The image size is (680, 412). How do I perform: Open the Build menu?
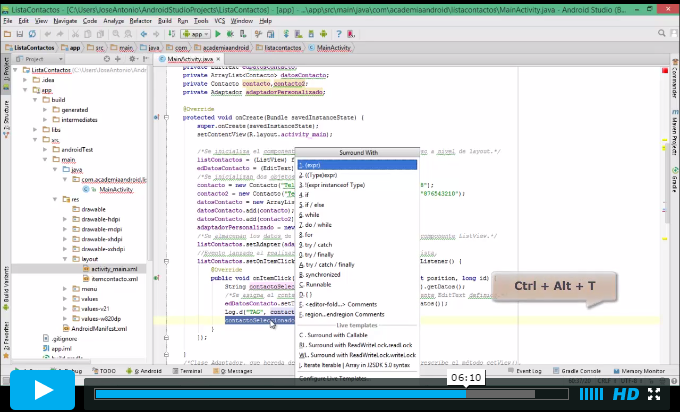point(164,21)
